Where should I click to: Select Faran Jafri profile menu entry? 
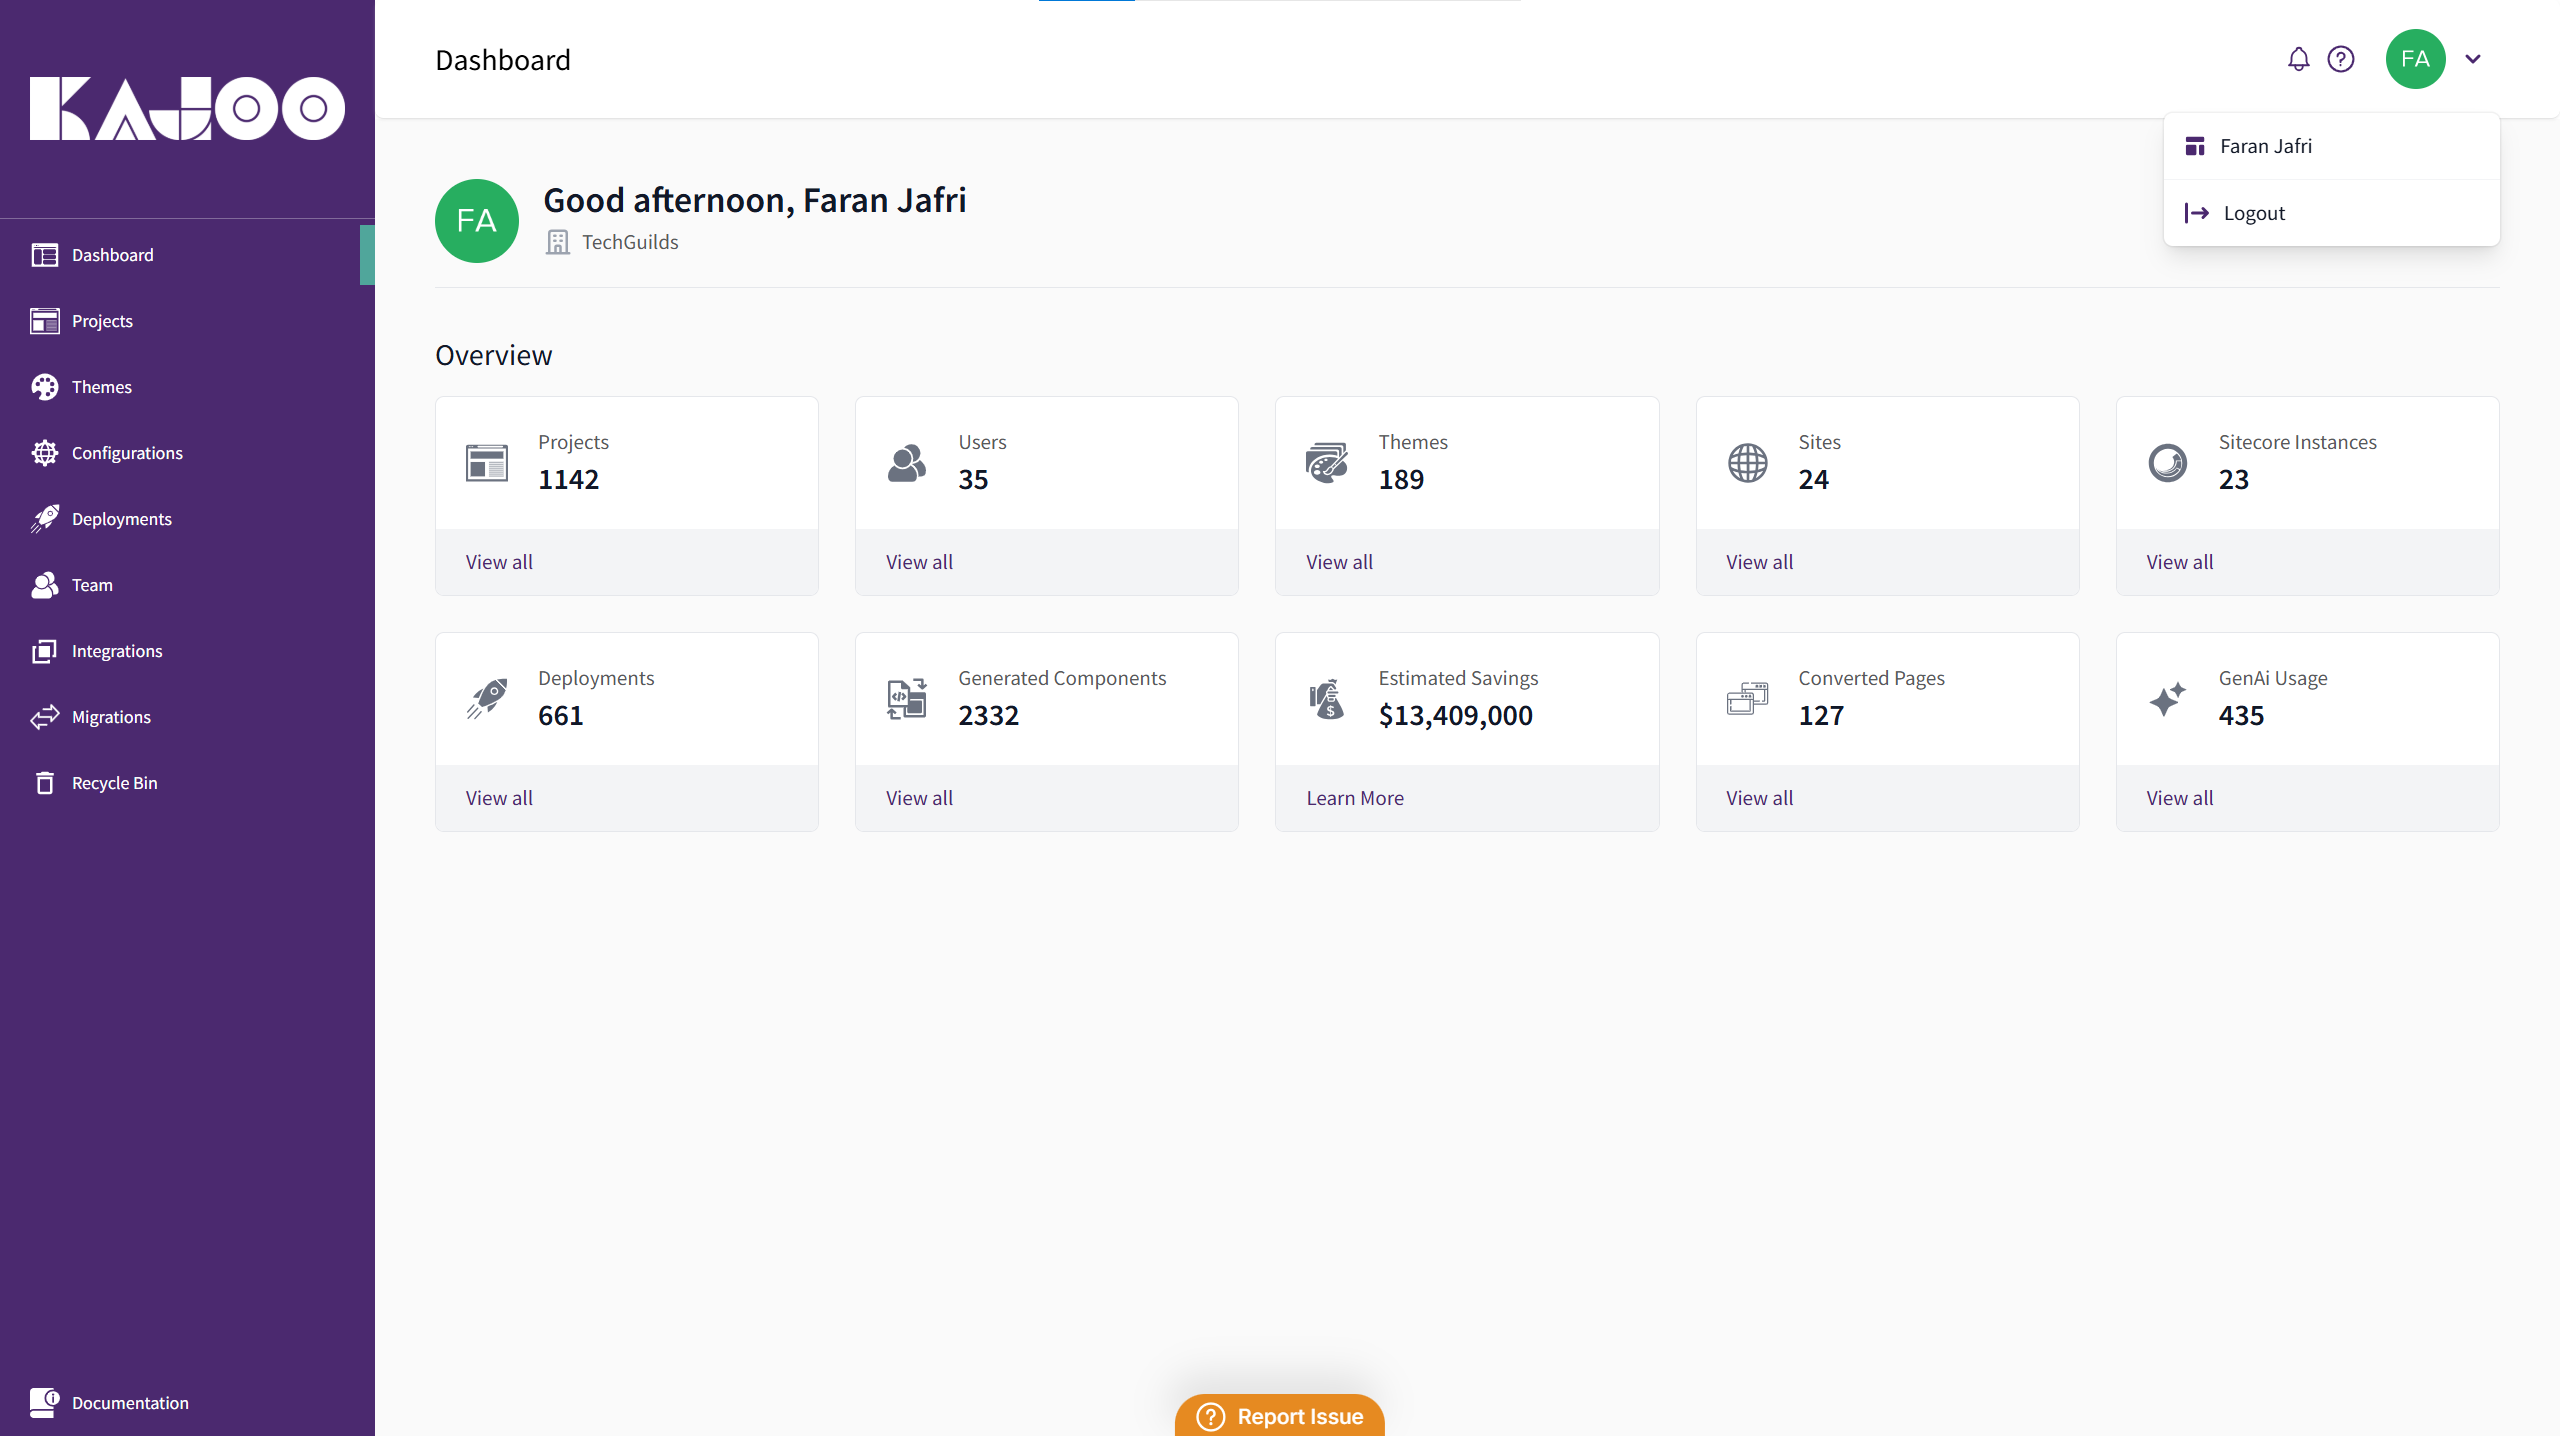tap(2265, 146)
